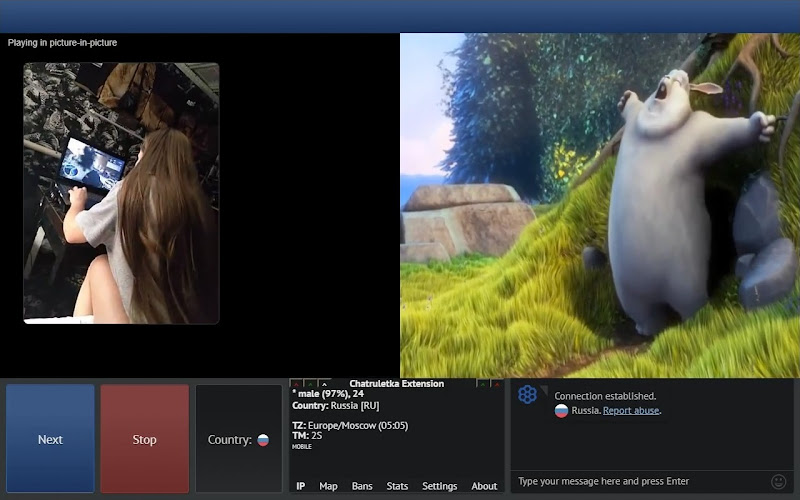Open the emoji smiley picker
The image size is (800, 500).
pos(779,481)
